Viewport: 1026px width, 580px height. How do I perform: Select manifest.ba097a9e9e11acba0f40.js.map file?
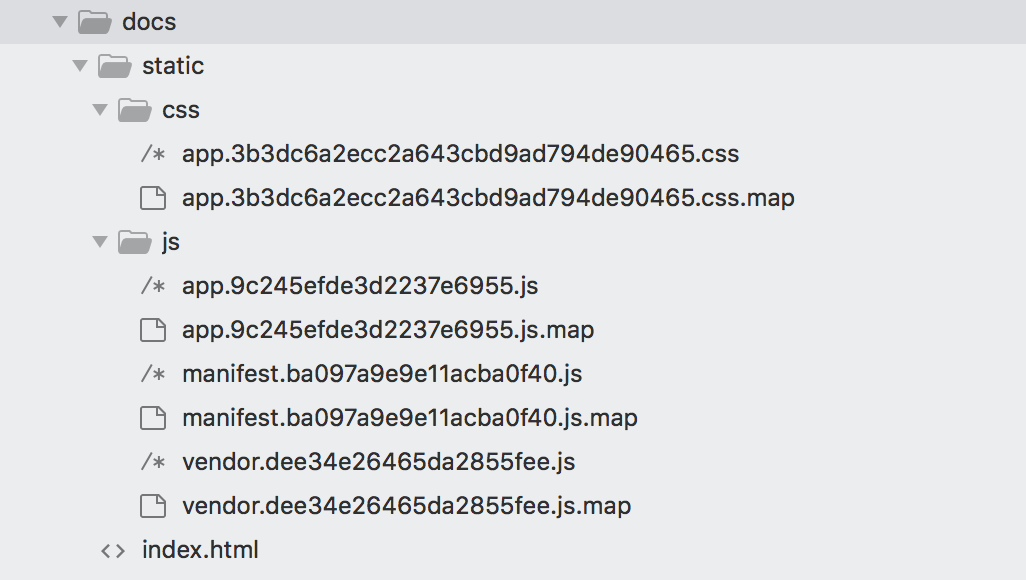(410, 418)
